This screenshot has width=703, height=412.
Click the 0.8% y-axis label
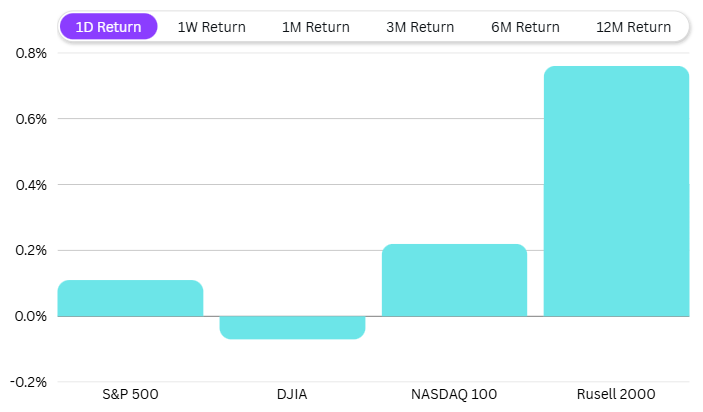tap(30, 53)
